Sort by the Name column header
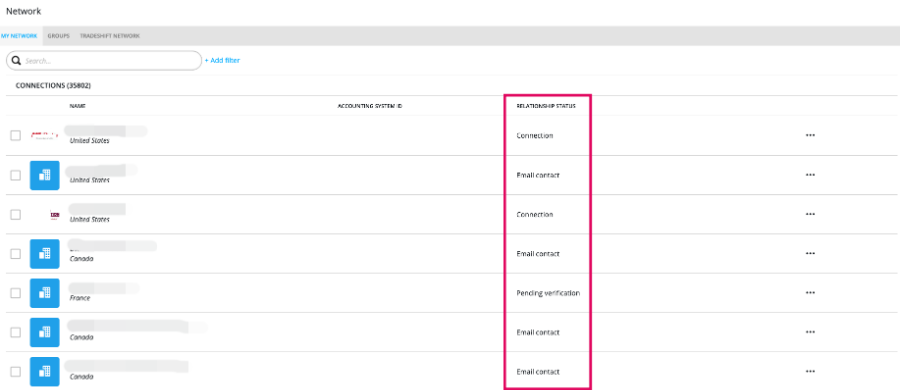Viewport: 900px width, 390px height. coord(77,106)
